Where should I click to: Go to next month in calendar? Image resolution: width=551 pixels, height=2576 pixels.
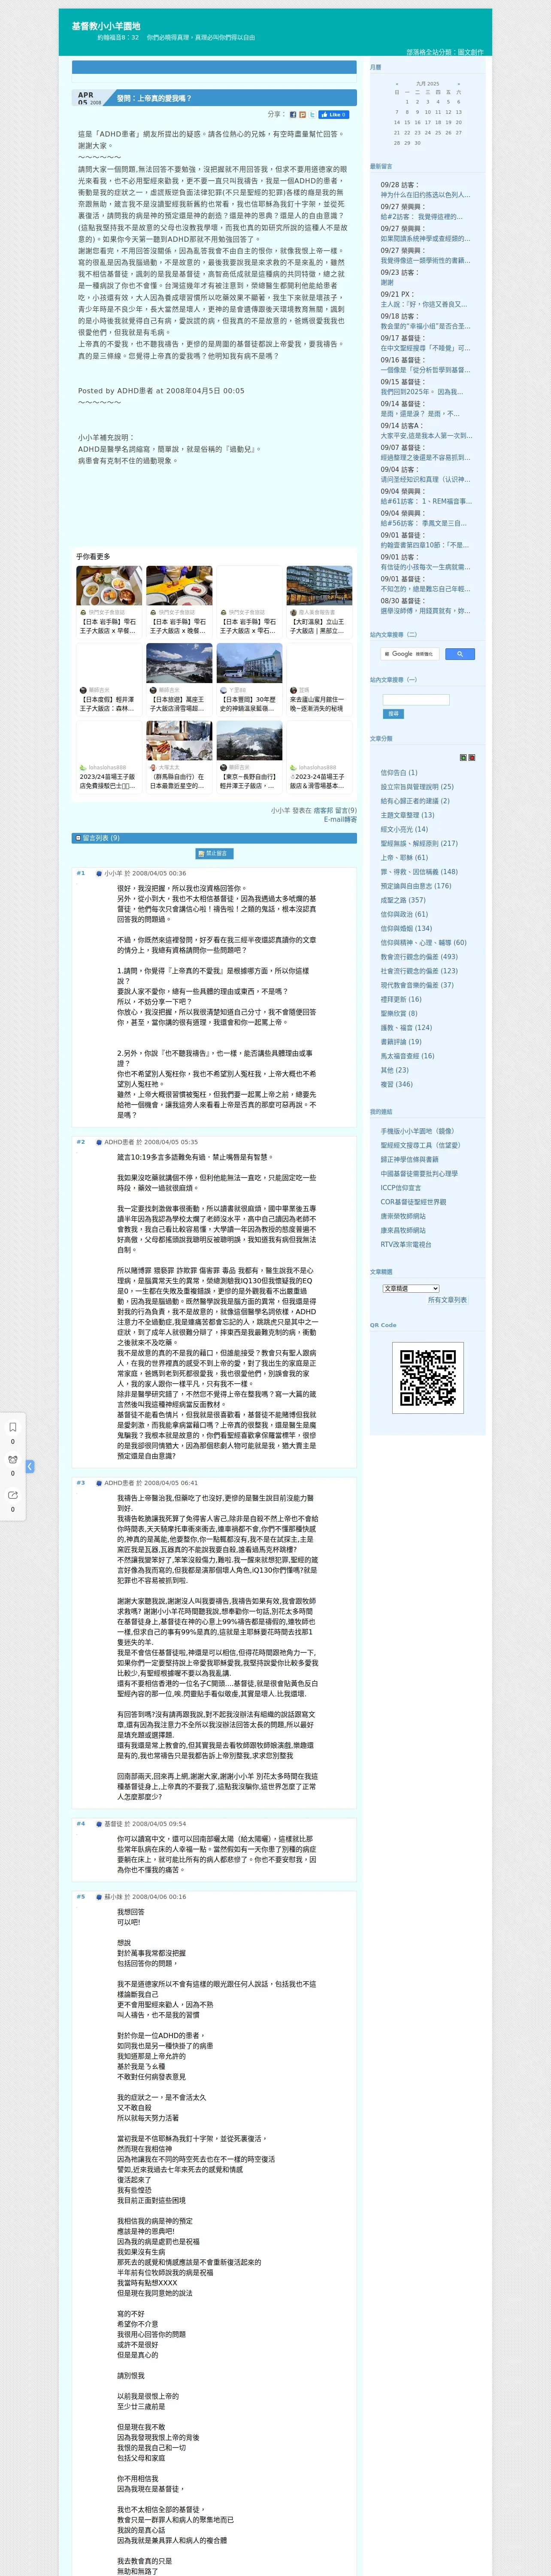[x=459, y=84]
